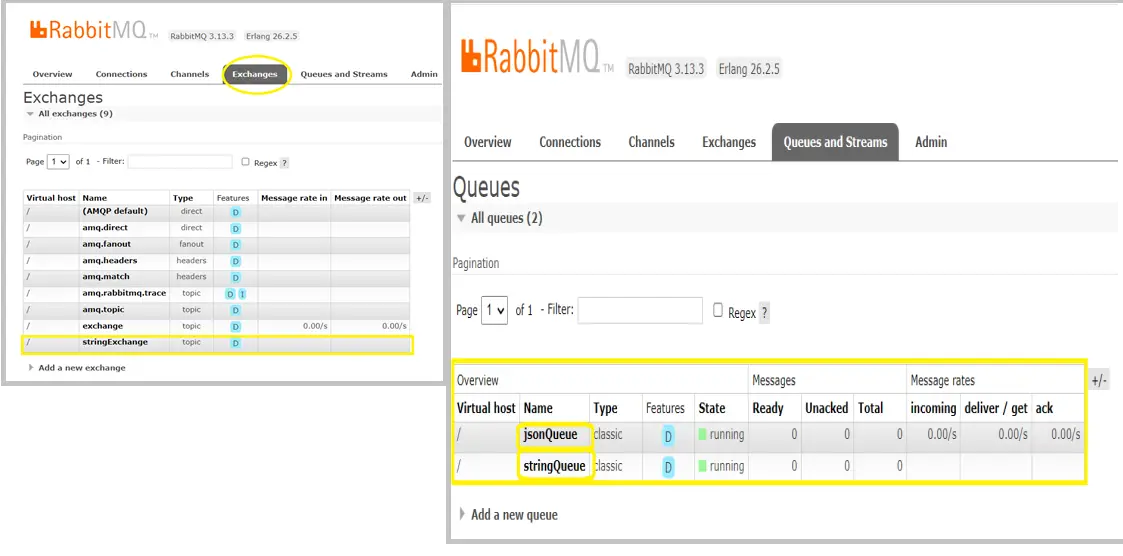Click the D feature badge for stringQueue
This screenshot has height=556, width=1123.
pos(667,467)
